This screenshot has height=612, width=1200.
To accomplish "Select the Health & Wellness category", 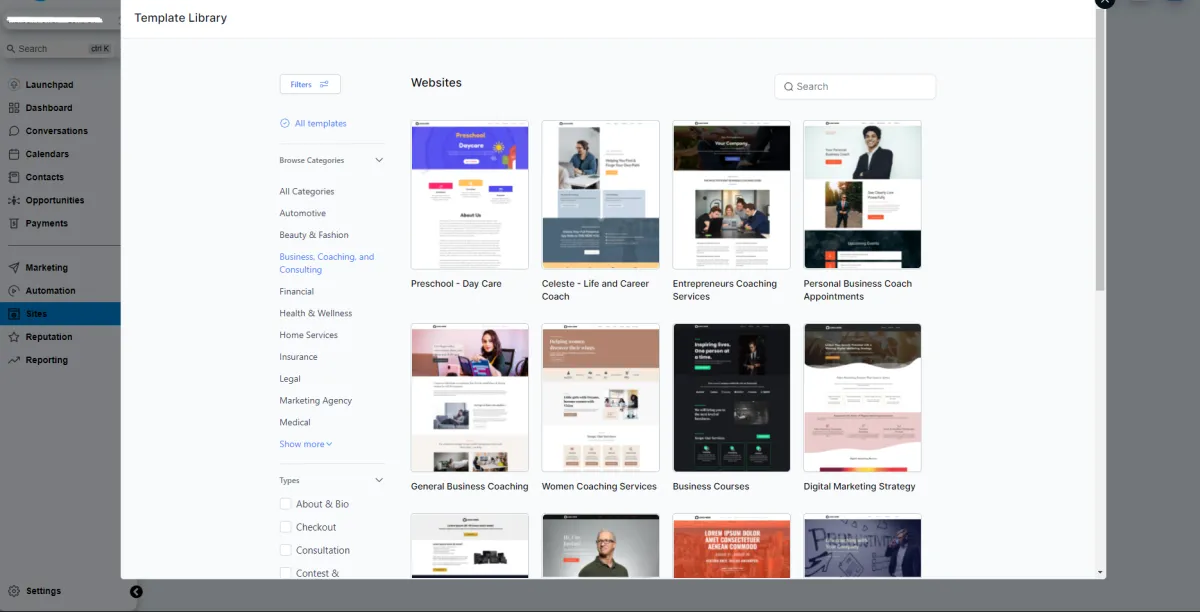I will tap(316, 314).
